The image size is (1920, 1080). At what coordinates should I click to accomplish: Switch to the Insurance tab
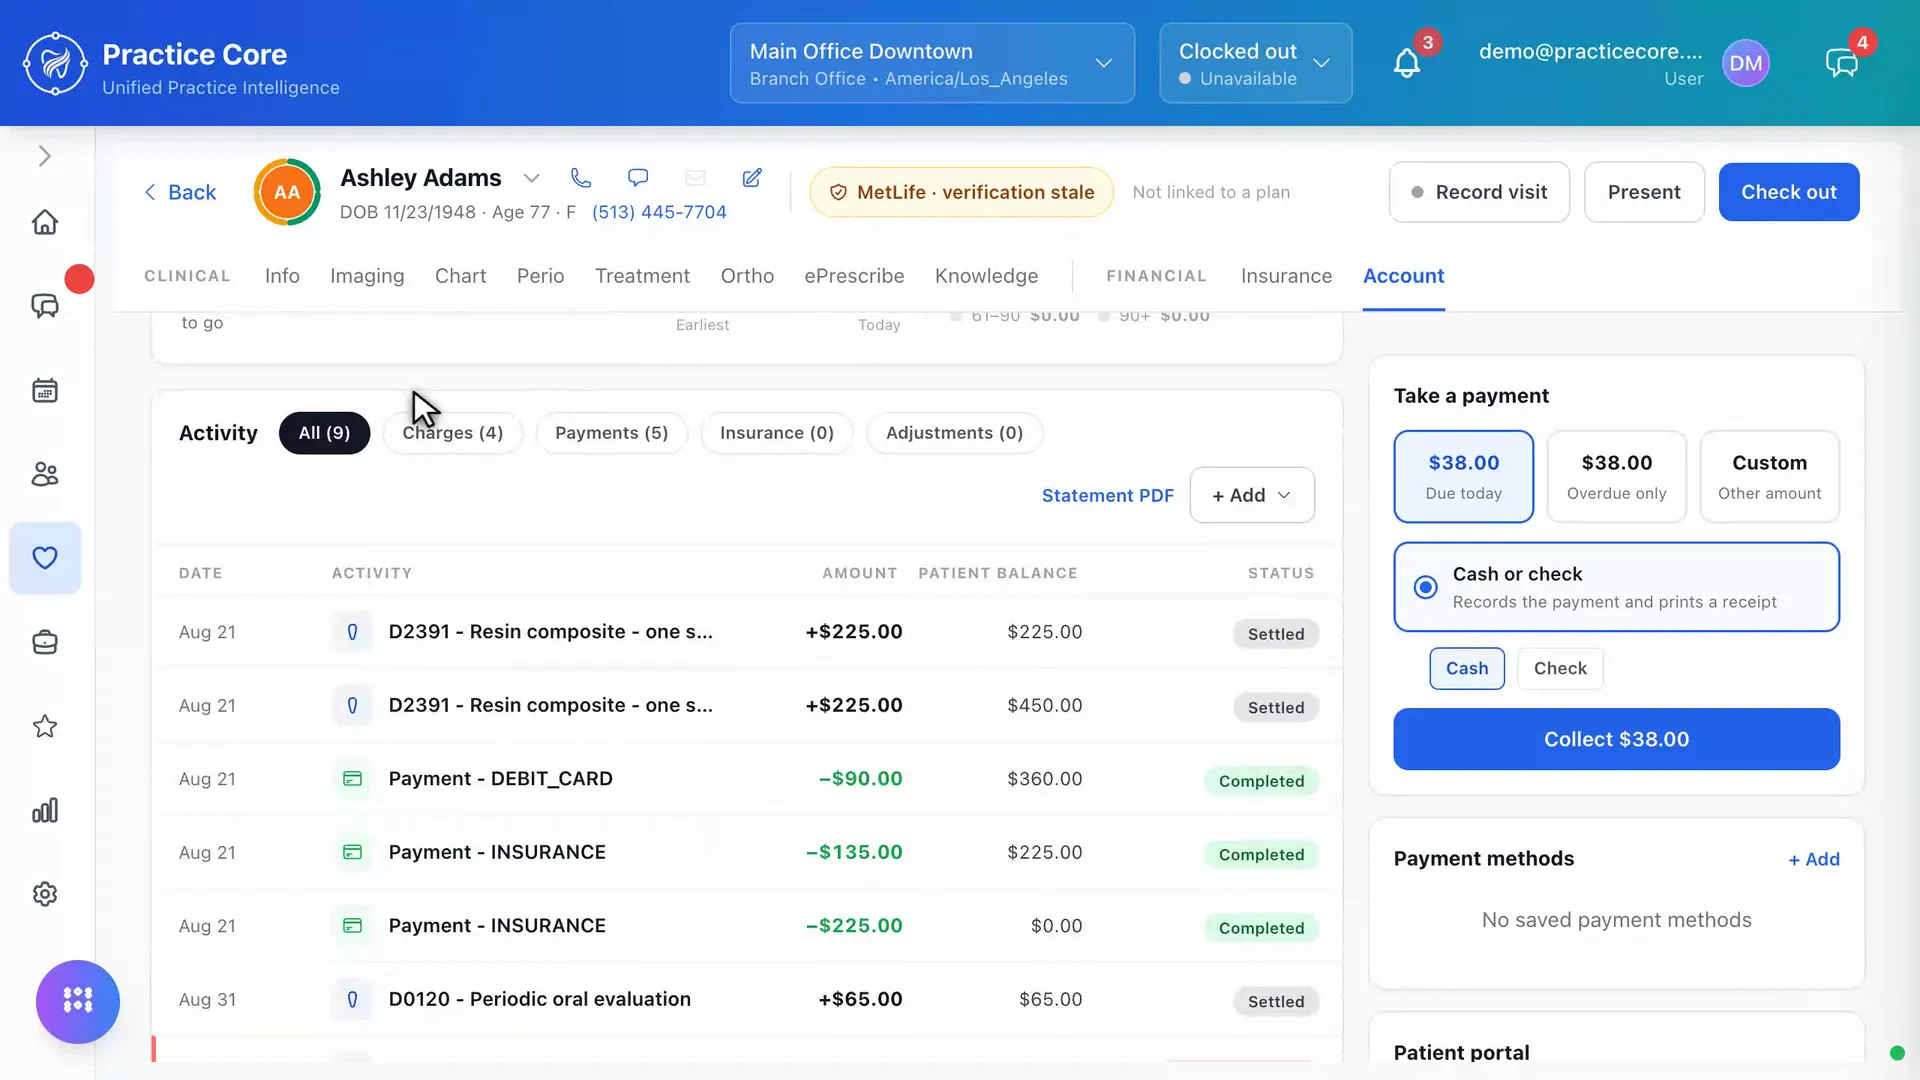(1286, 276)
